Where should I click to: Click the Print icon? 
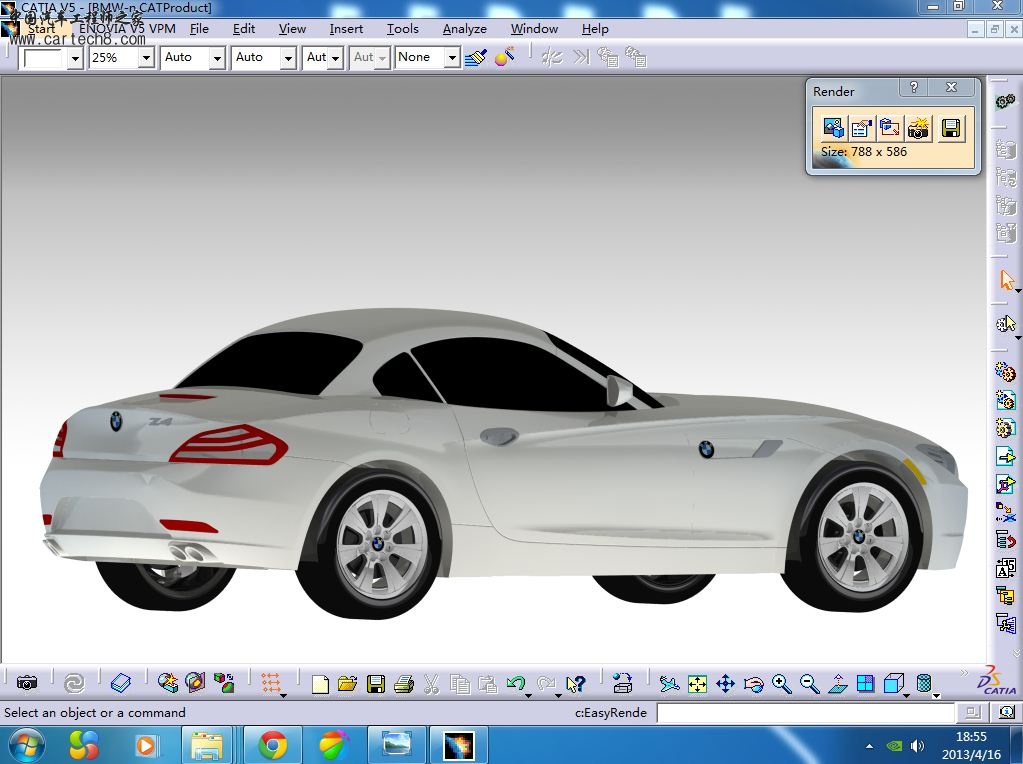coord(404,684)
